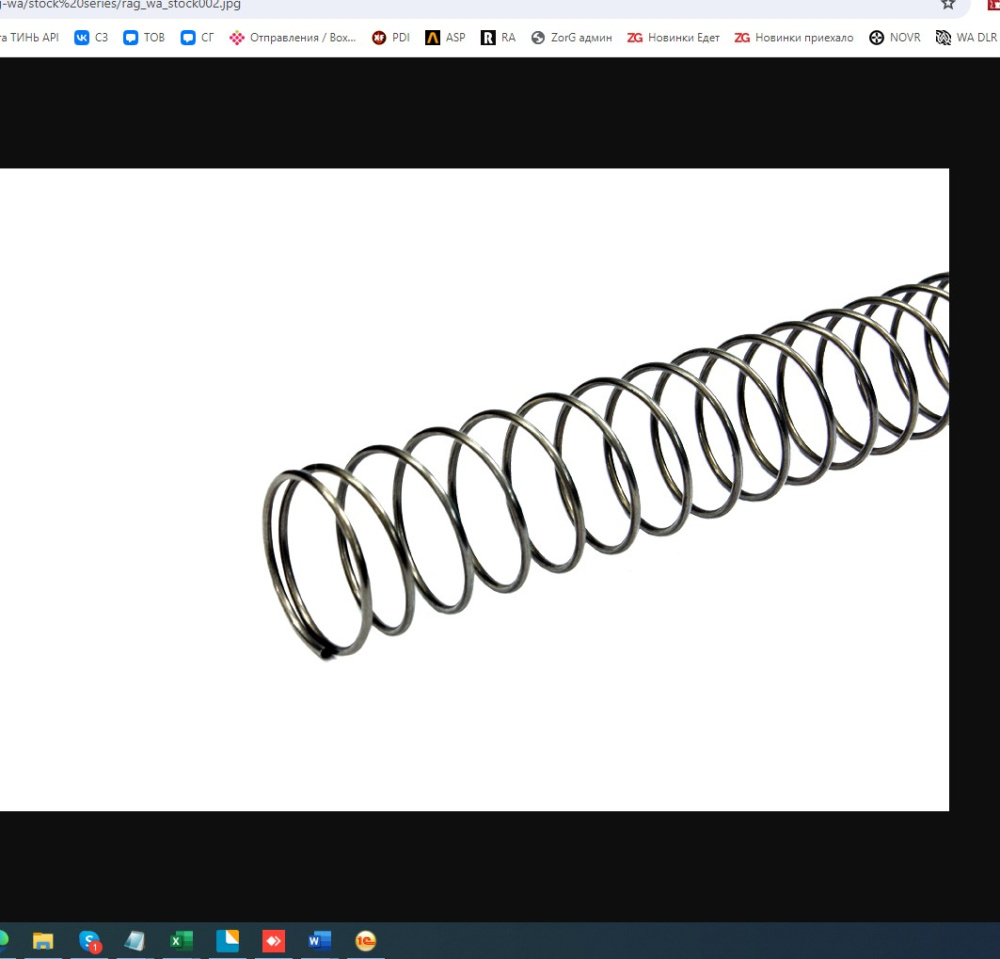
Task: Open the Отправления / Box... bookmark
Action: (x=293, y=38)
